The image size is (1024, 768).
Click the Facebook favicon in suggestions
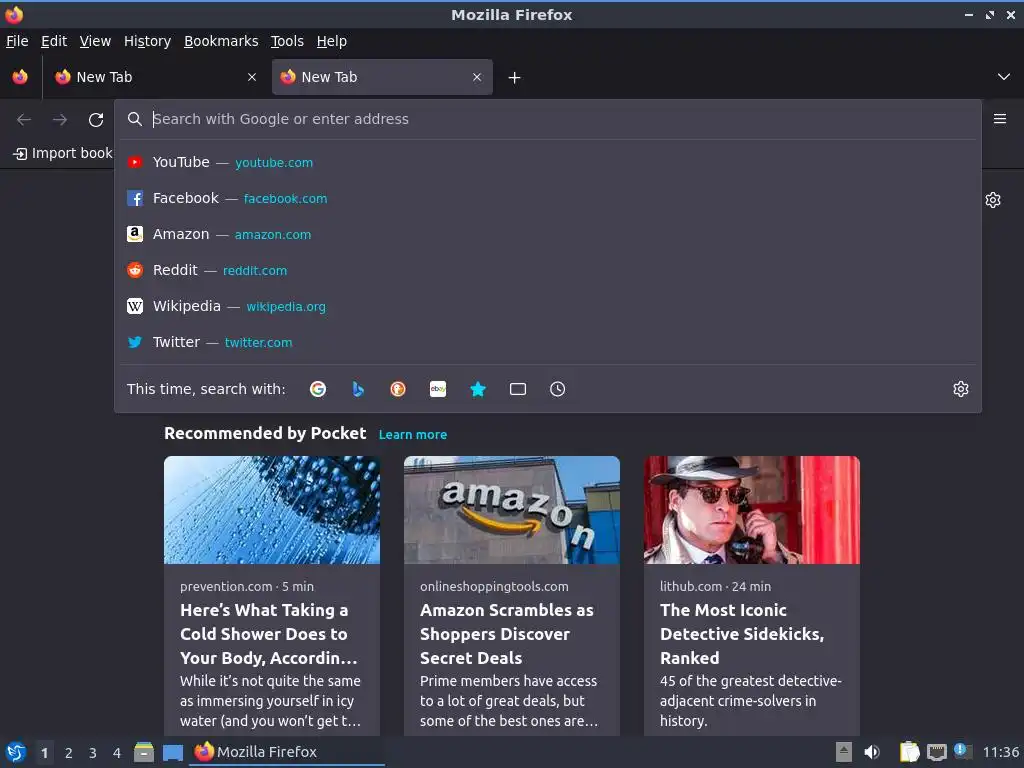135,199
